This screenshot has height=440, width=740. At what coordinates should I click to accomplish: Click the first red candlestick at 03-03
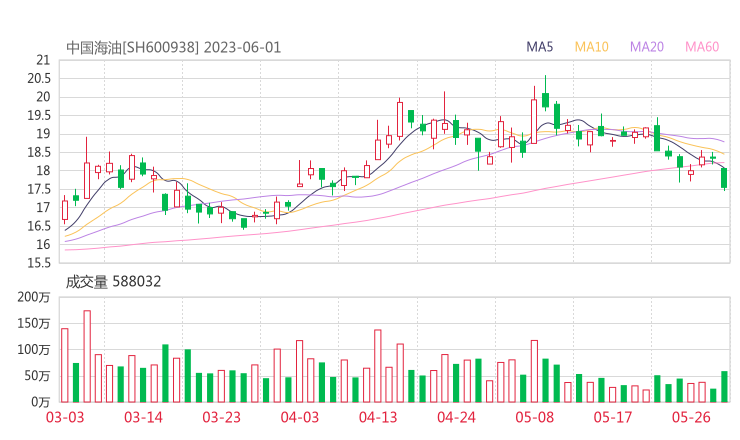65,210
